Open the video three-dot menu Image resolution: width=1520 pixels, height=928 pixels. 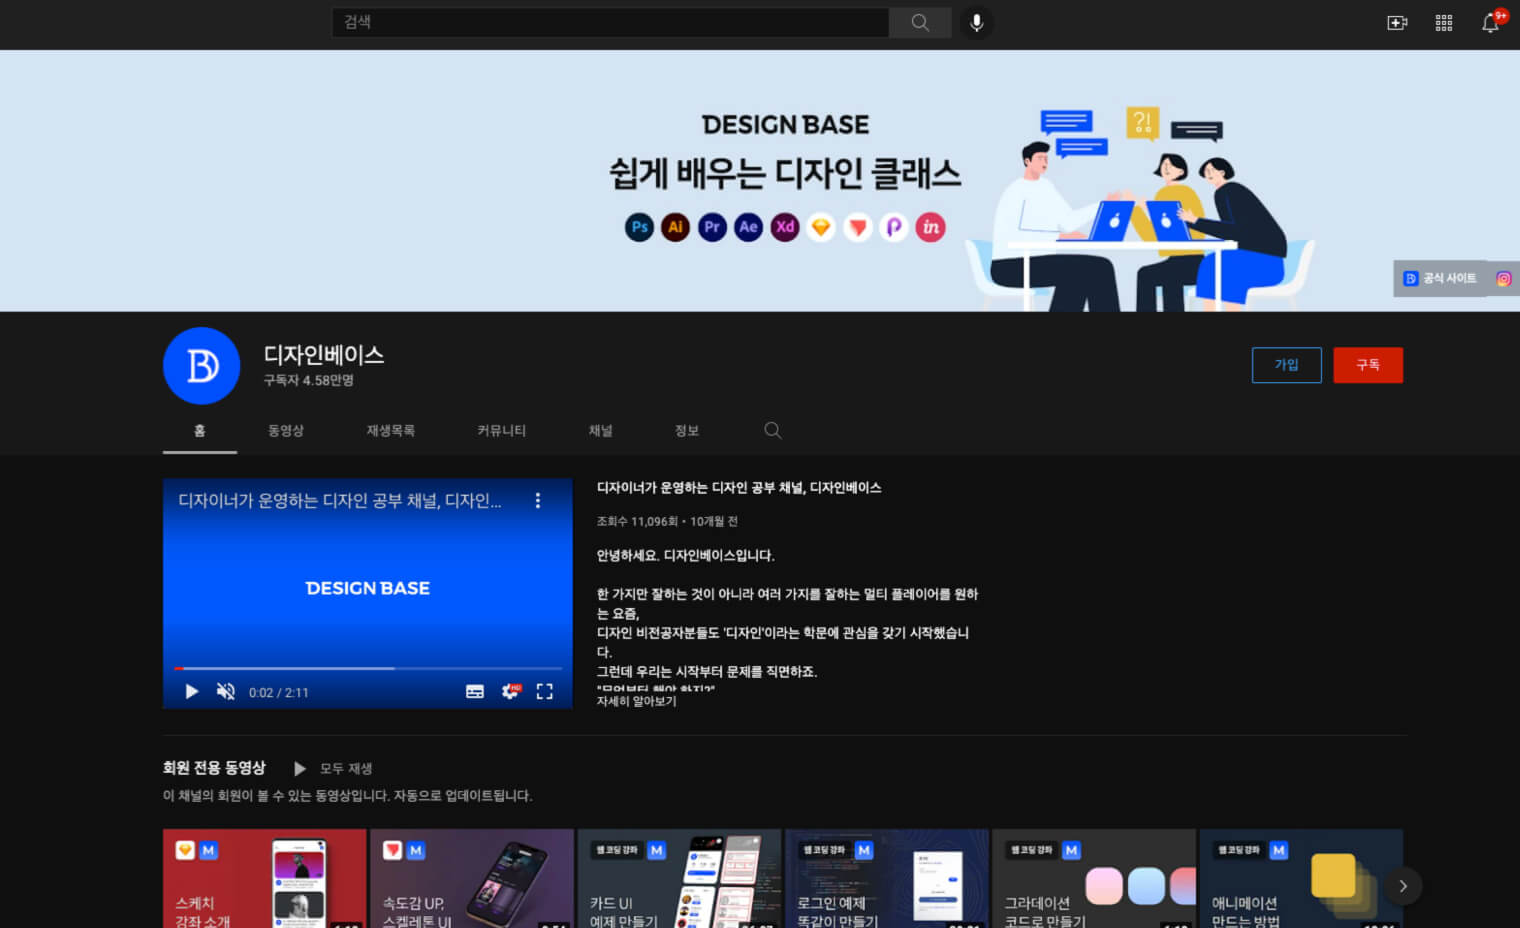coord(538,500)
